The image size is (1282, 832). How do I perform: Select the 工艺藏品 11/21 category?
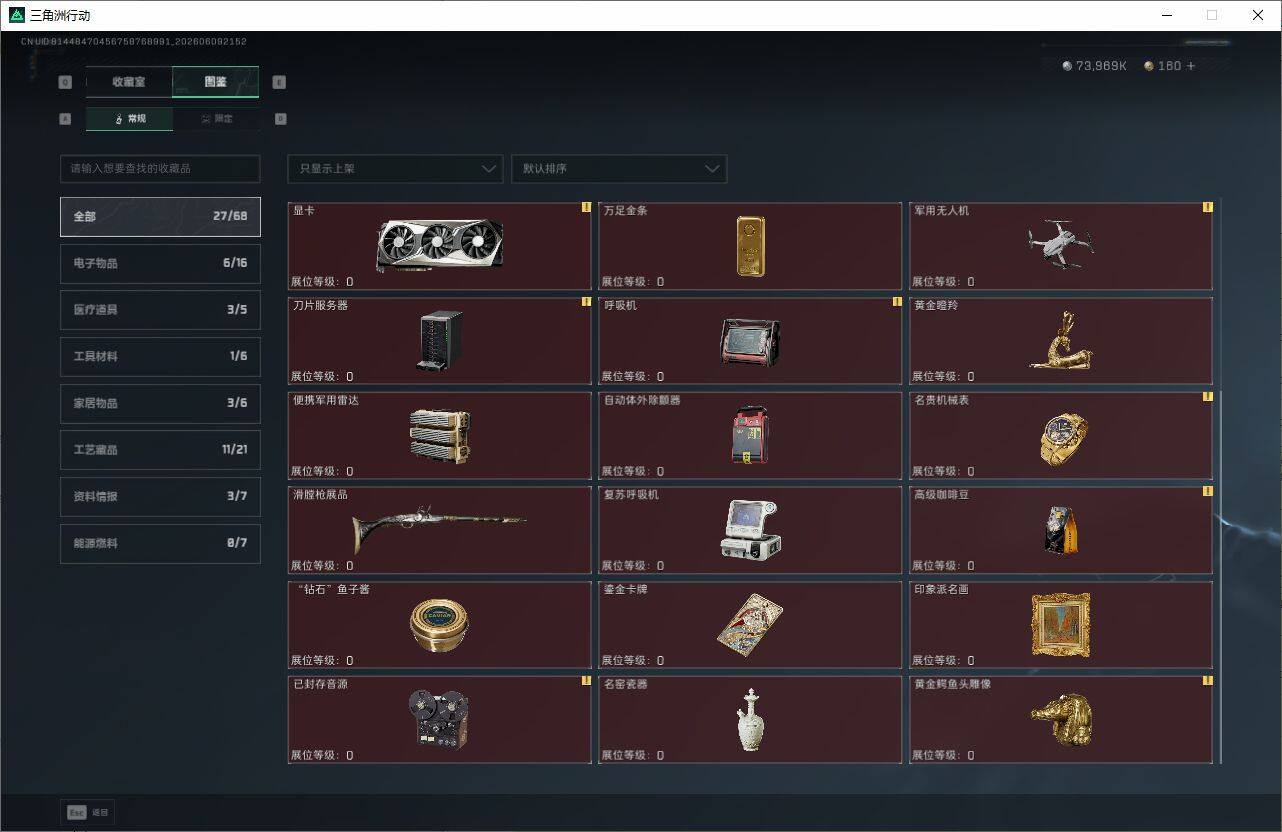coord(160,450)
